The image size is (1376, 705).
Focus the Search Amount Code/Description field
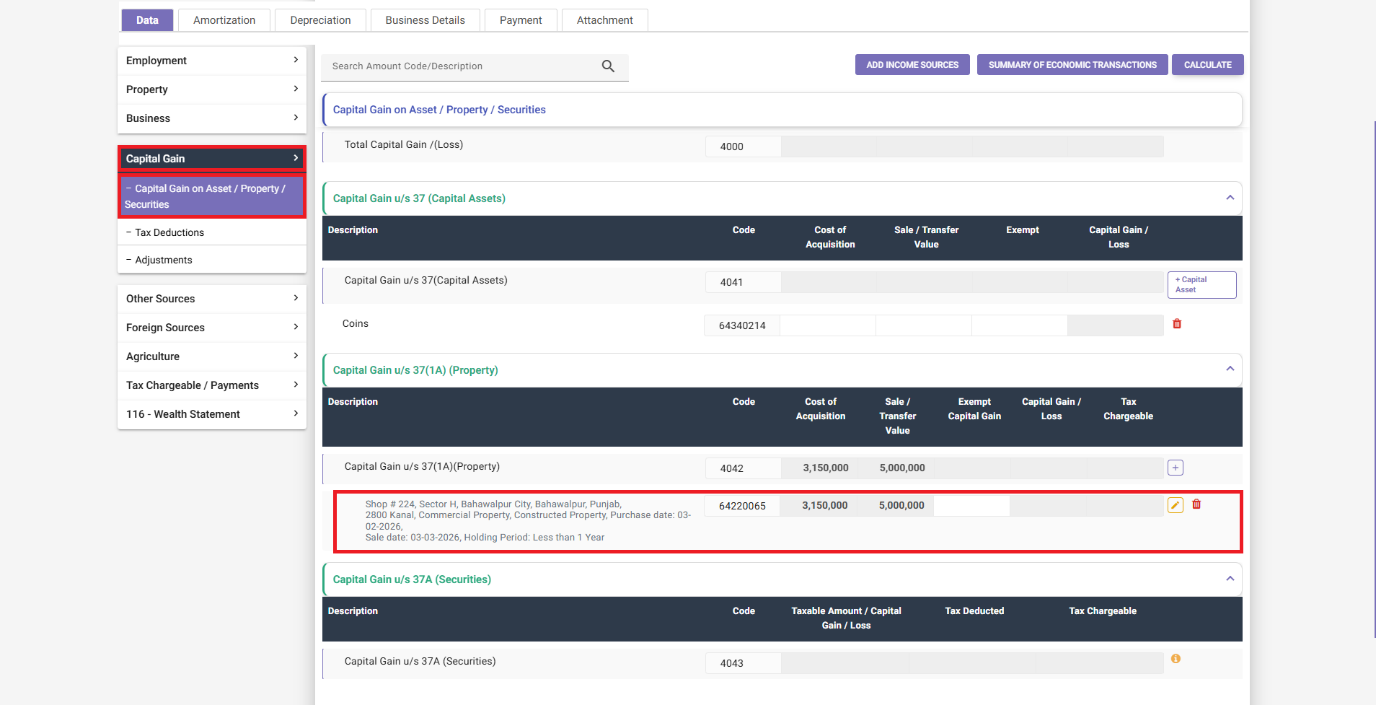pos(460,66)
